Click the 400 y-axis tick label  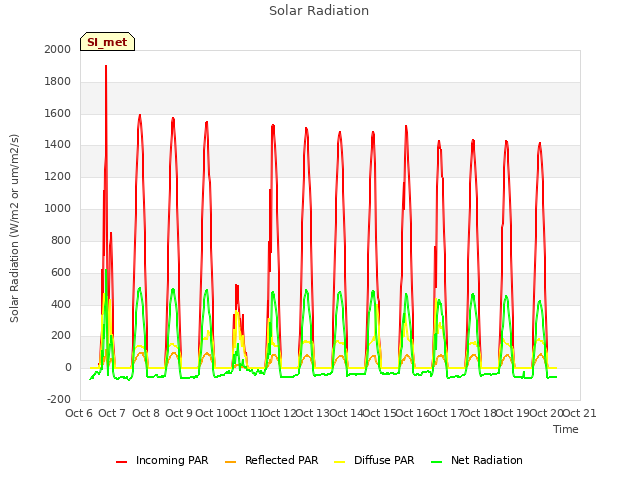(61, 304)
